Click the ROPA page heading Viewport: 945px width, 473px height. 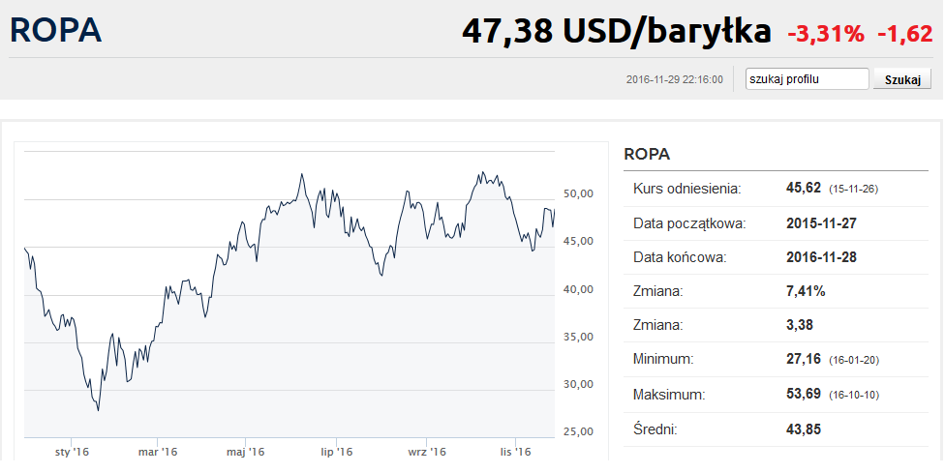coord(55,31)
